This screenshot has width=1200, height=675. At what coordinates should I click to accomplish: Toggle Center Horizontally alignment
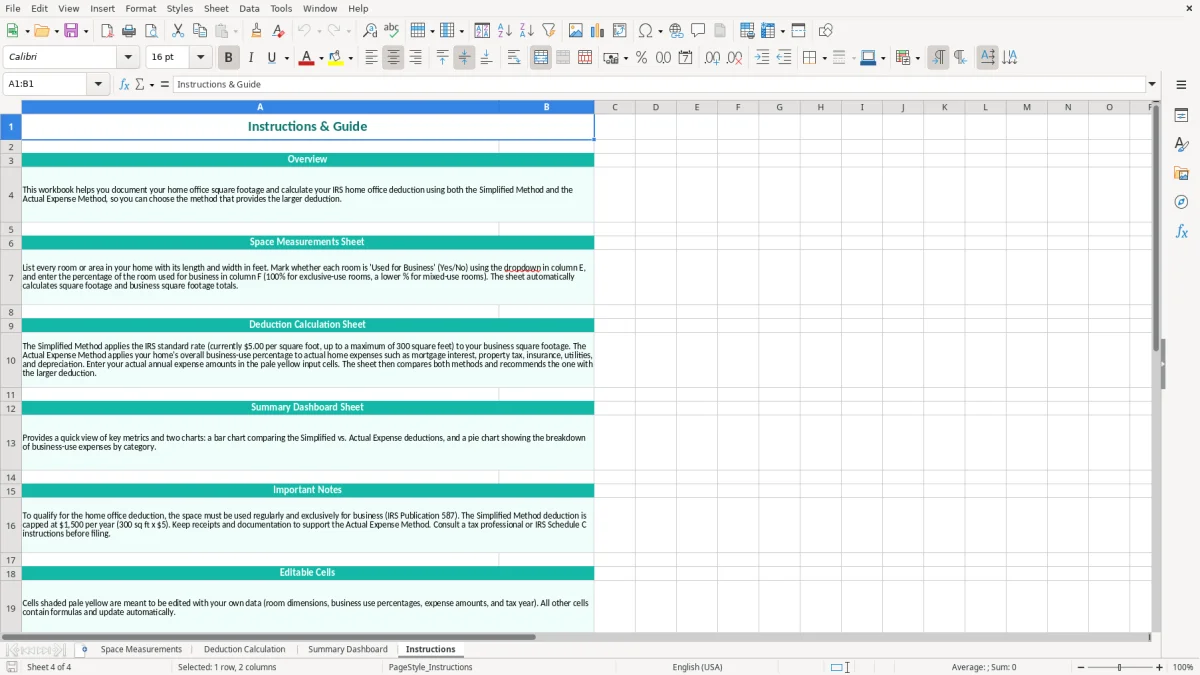[393, 58]
